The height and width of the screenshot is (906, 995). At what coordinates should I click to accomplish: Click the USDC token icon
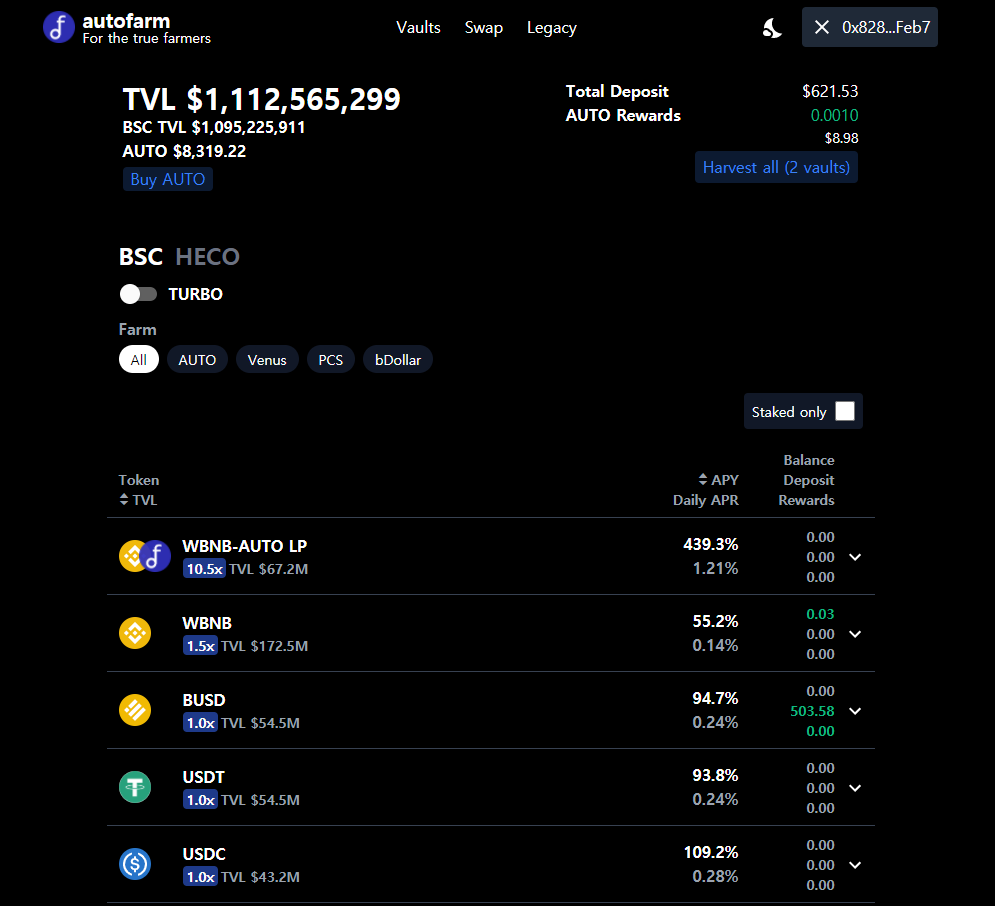pos(135,864)
